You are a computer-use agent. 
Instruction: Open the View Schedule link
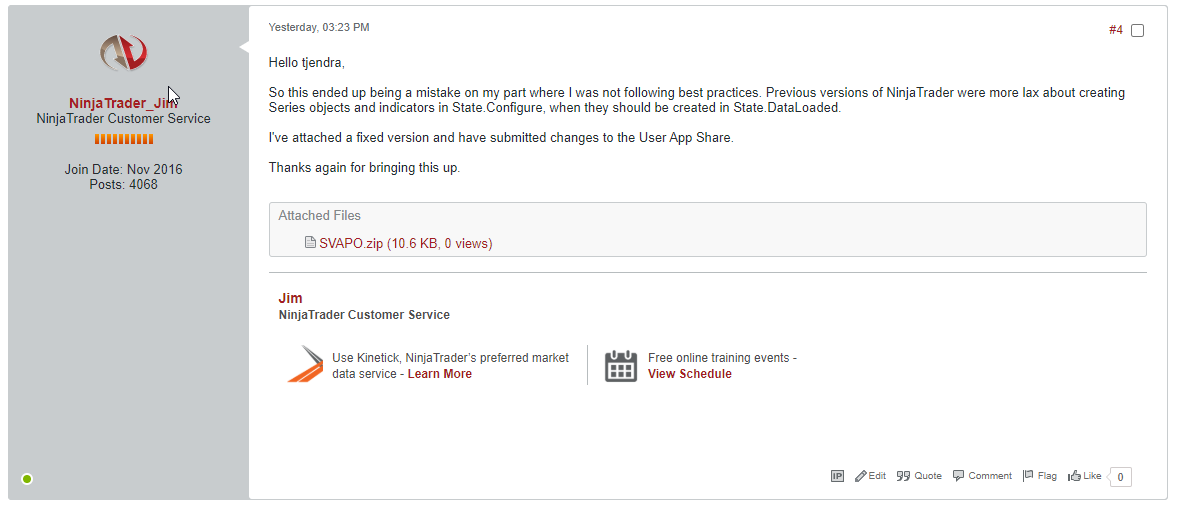click(689, 374)
